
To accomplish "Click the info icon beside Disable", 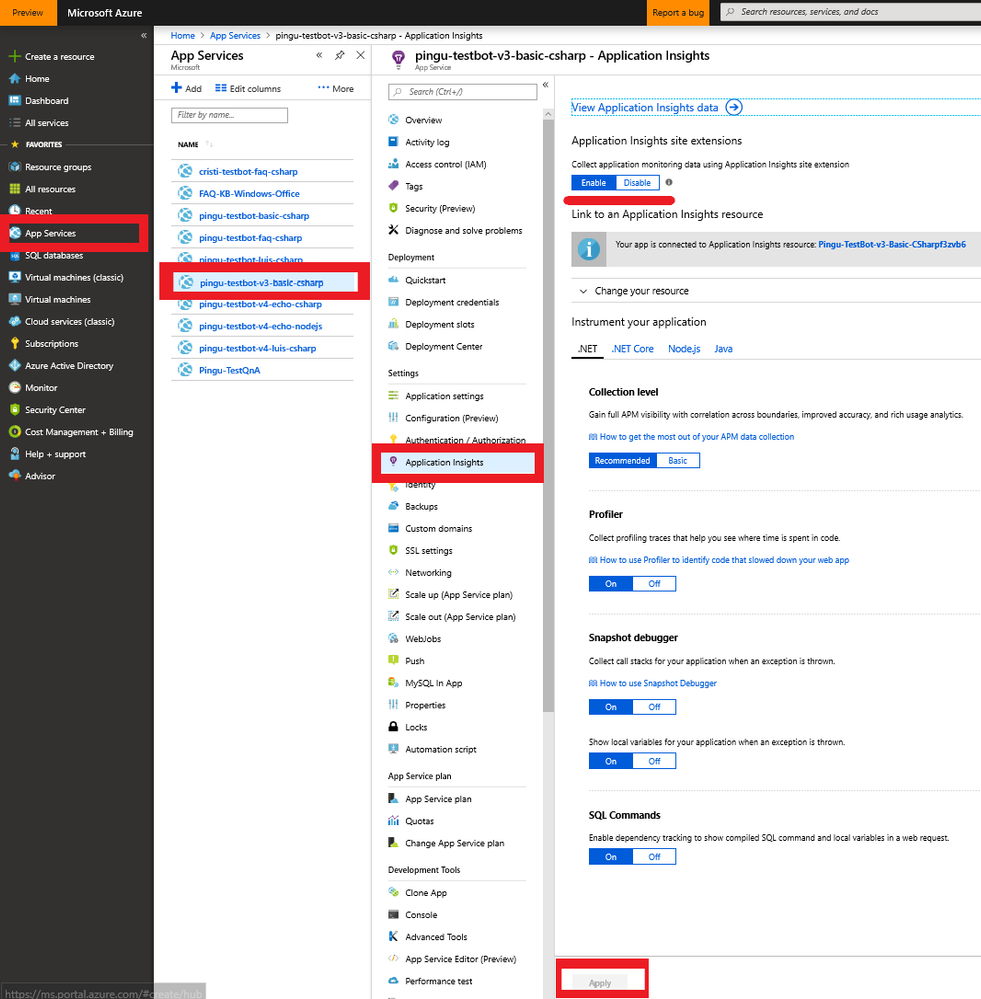I will tap(669, 182).
